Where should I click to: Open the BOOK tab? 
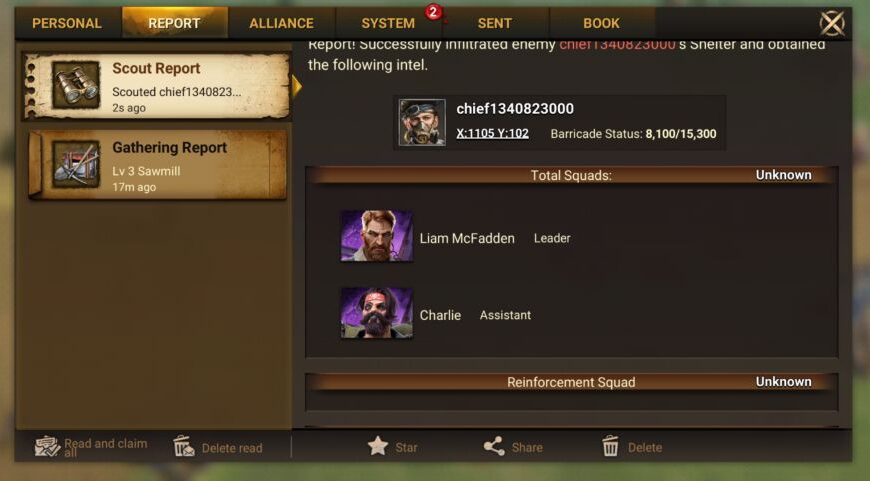tap(601, 23)
